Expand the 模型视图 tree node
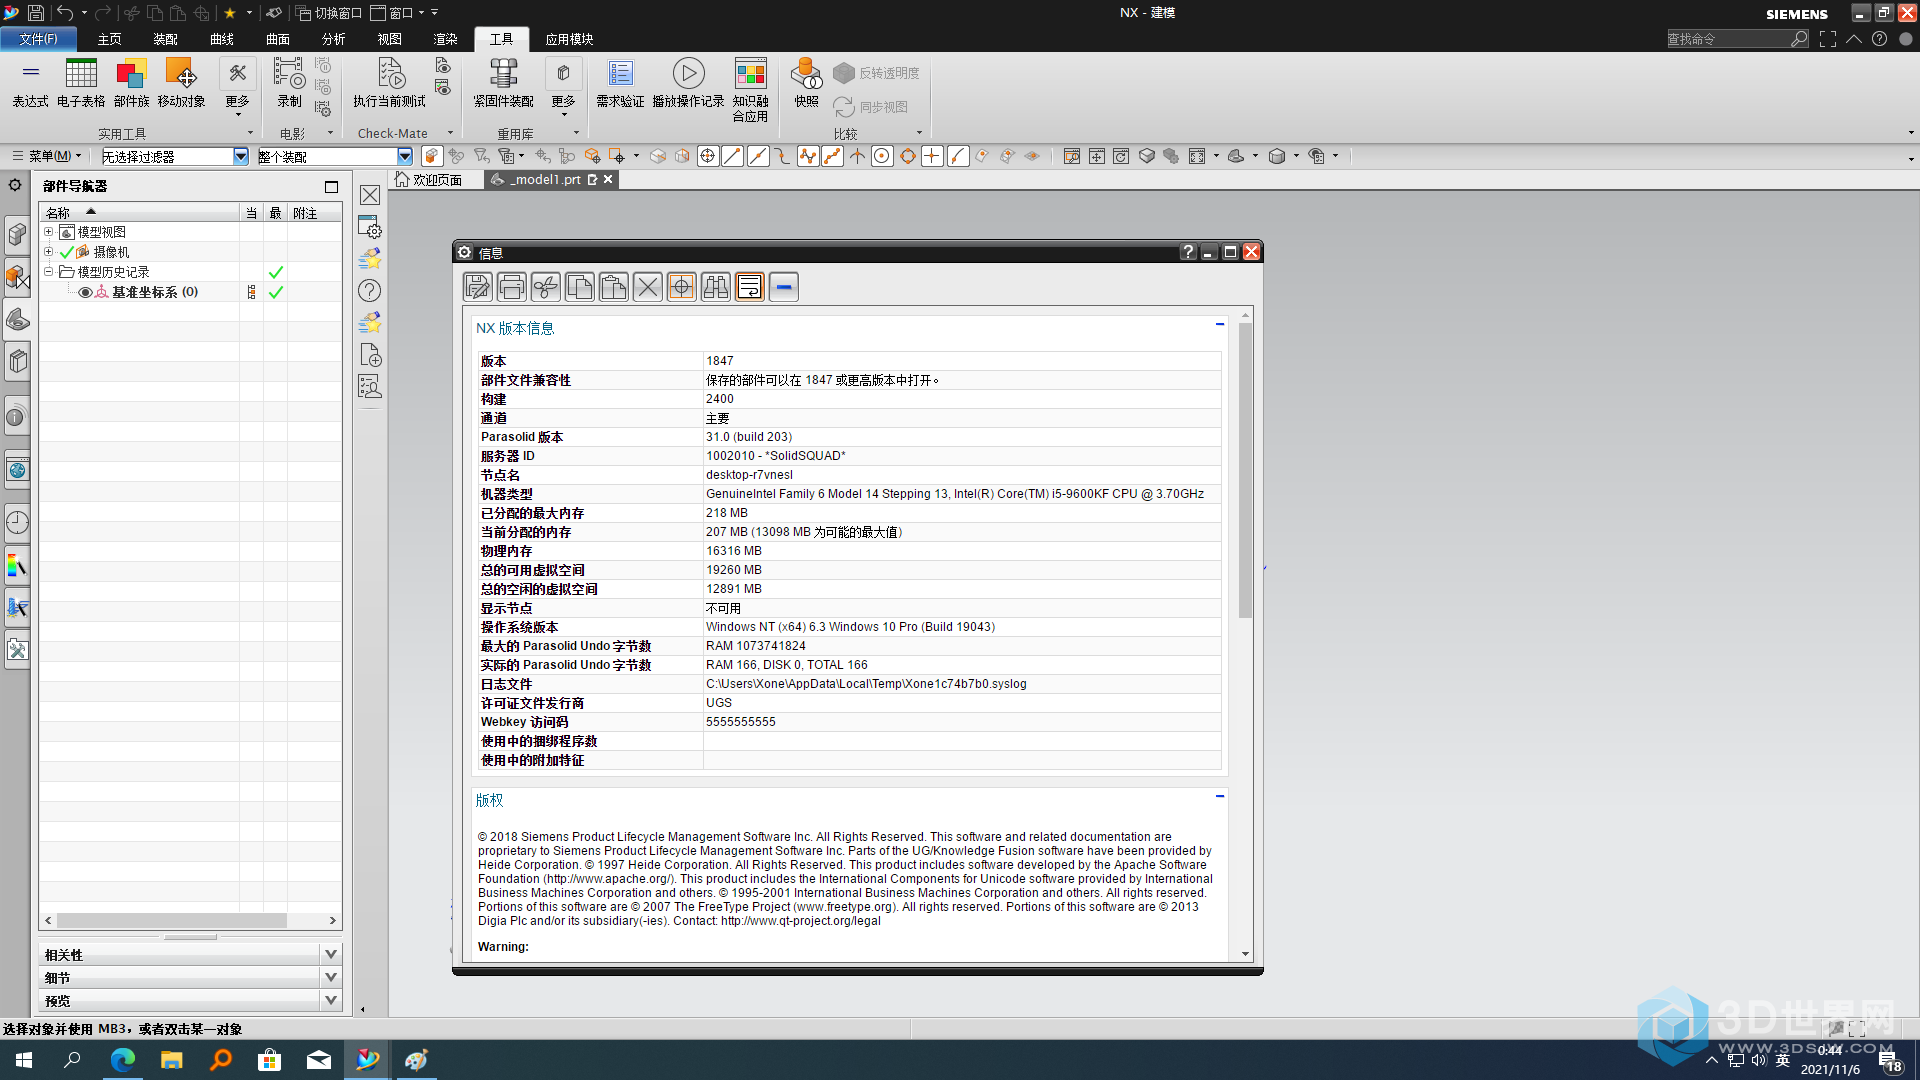1920x1080 pixels. pos(48,232)
